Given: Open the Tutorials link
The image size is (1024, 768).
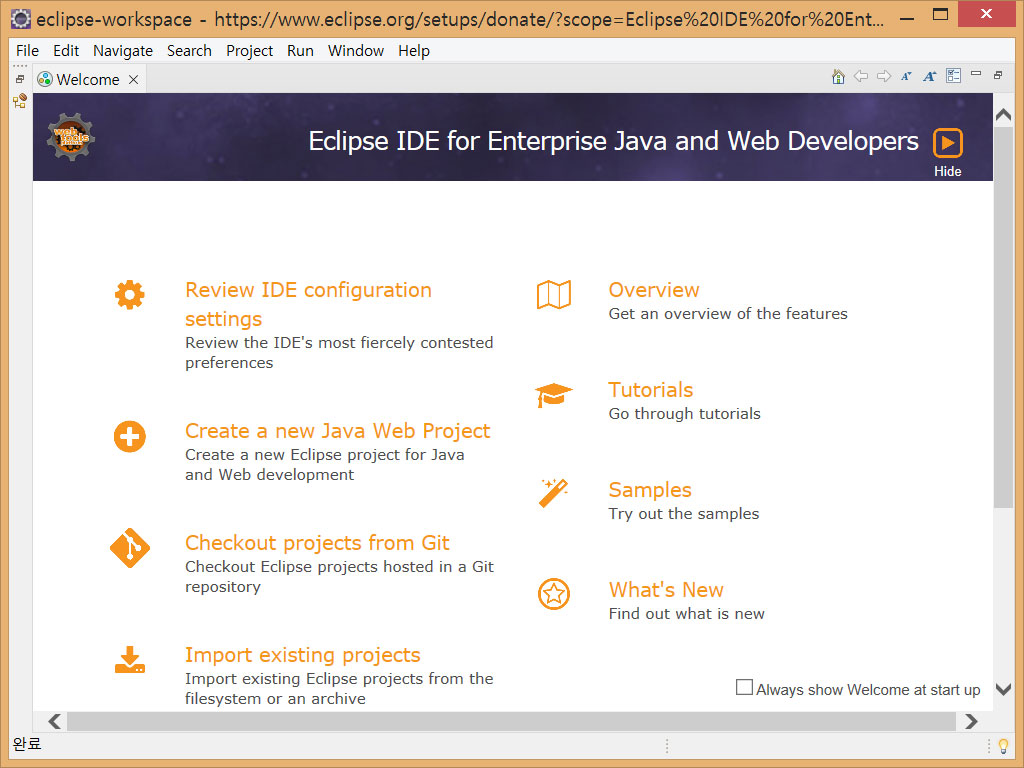Looking at the screenshot, I should 650,390.
